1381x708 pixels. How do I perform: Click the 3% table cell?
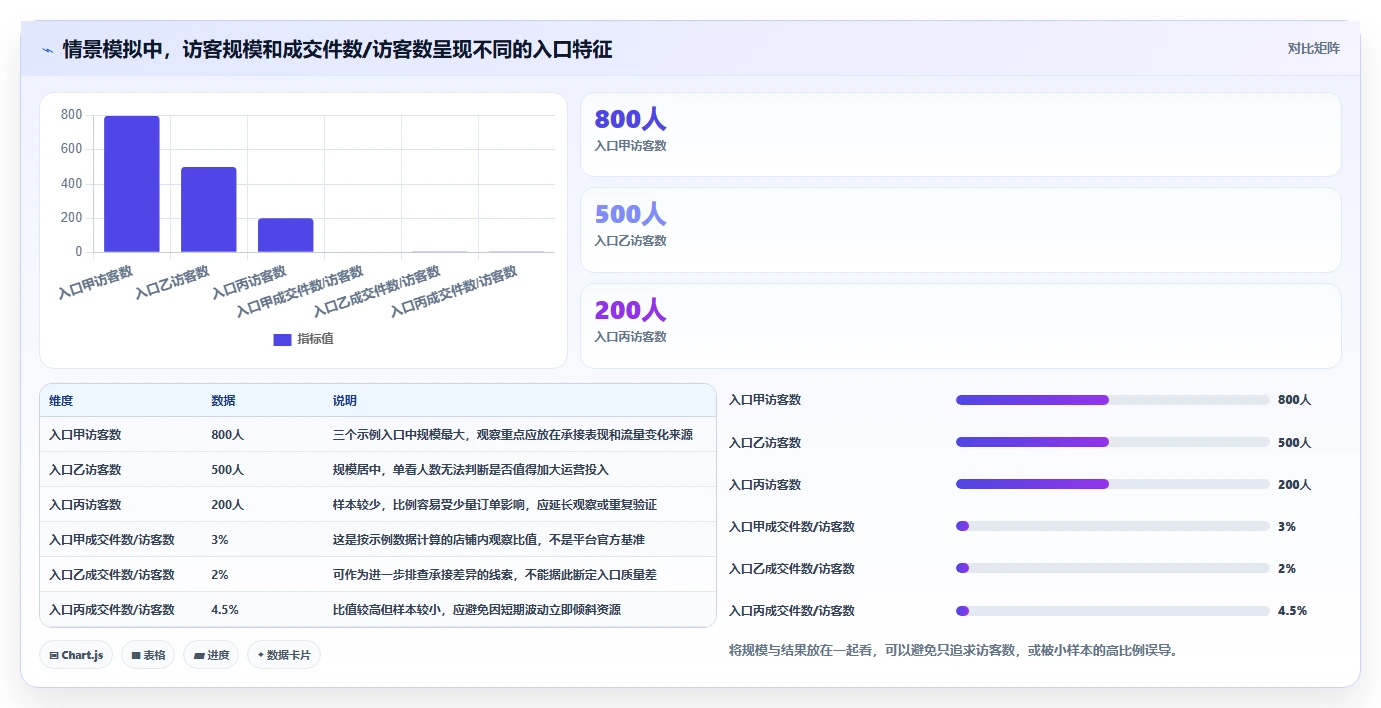coord(220,540)
